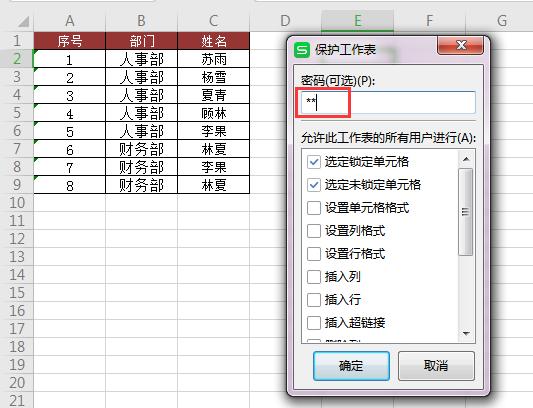Screen dimensions: 533x408
Task: Enable 设置行格式 checkbox
Action: coord(314,254)
